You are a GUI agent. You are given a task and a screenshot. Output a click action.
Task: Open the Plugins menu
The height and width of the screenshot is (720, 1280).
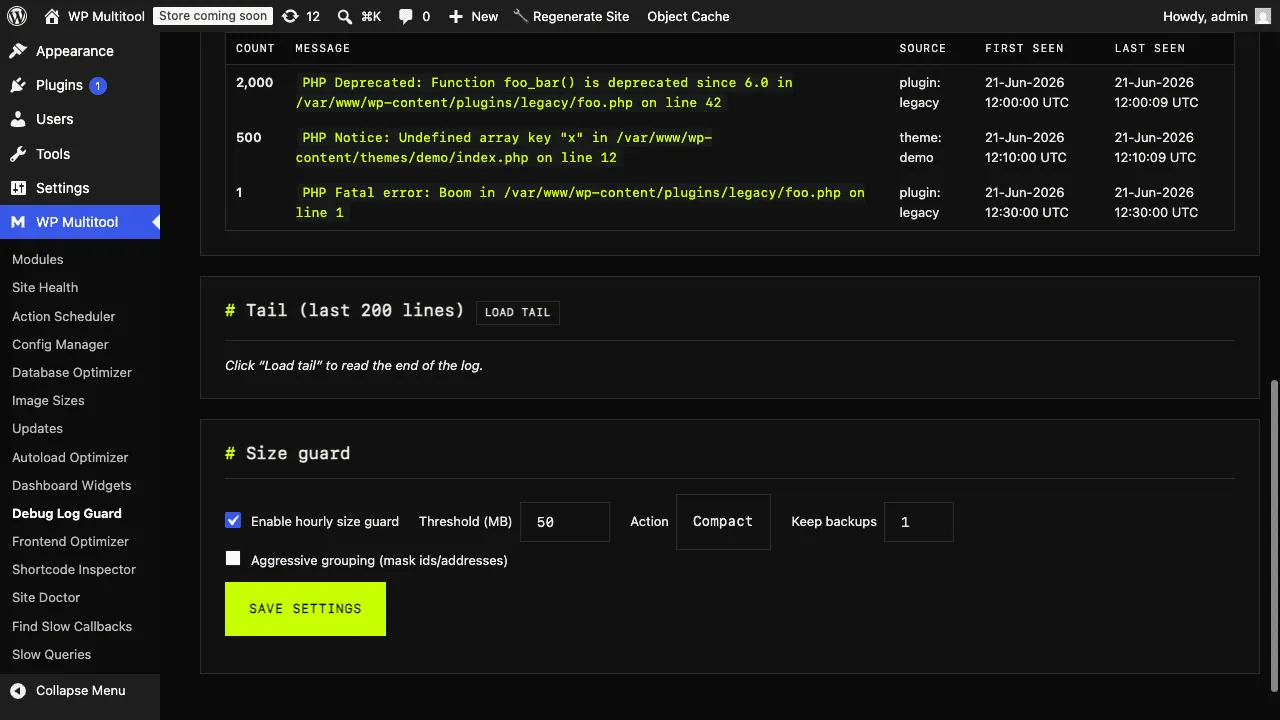(x=80, y=85)
